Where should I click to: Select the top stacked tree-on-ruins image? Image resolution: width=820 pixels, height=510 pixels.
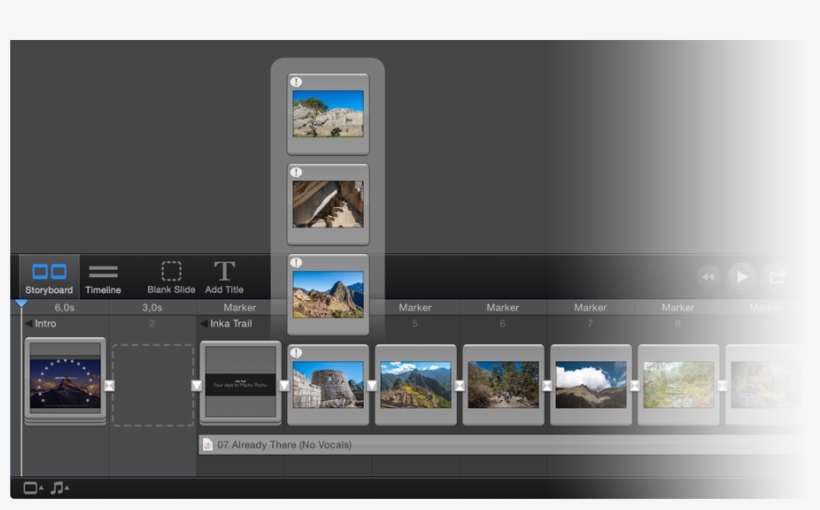(x=328, y=114)
